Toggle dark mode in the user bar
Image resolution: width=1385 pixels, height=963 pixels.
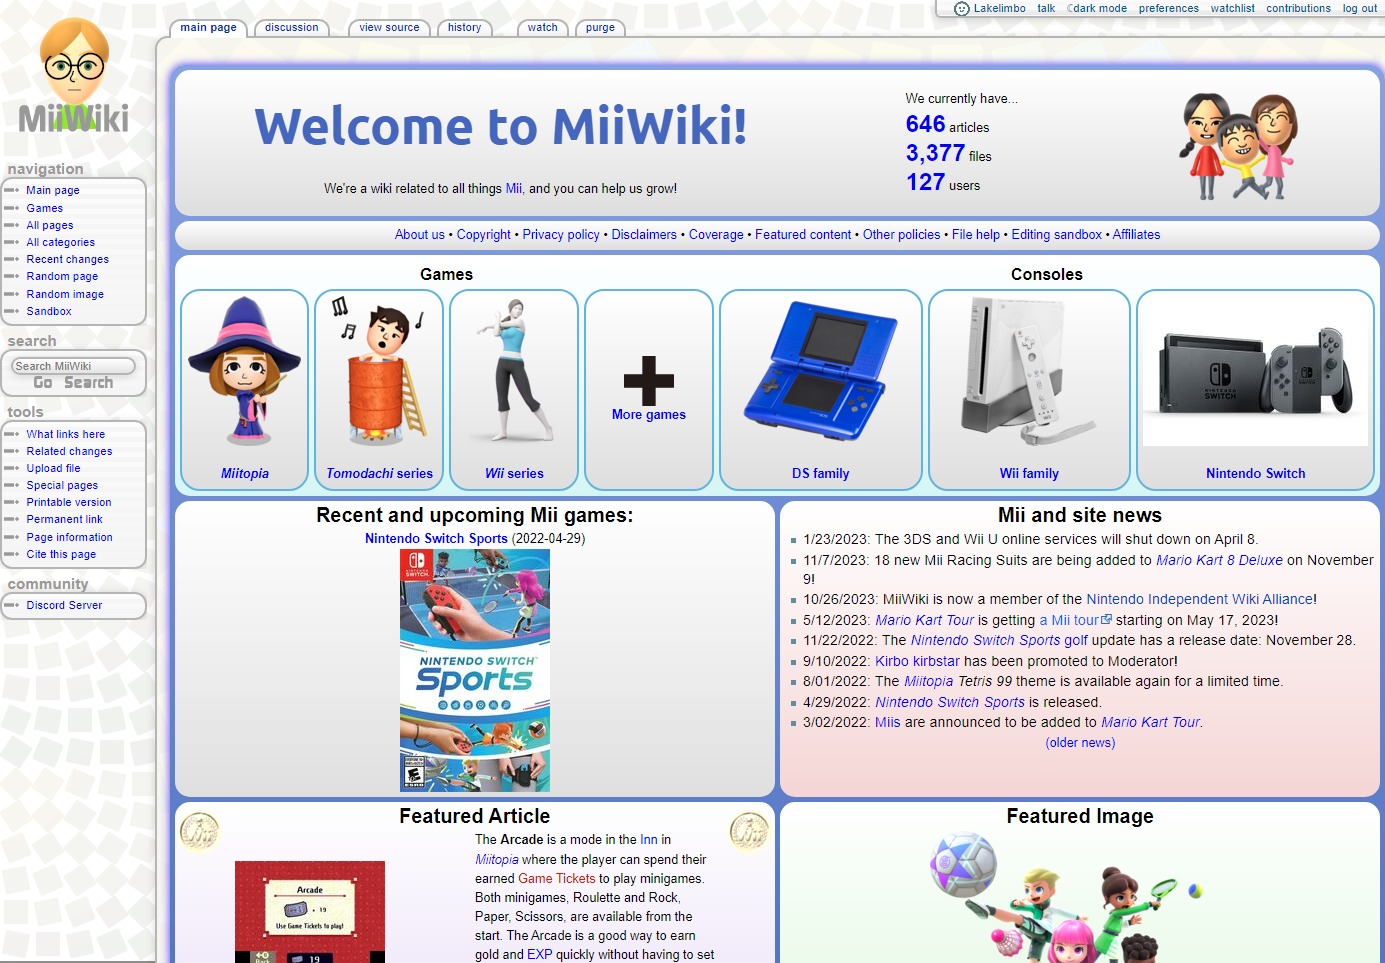[x=1099, y=8]
